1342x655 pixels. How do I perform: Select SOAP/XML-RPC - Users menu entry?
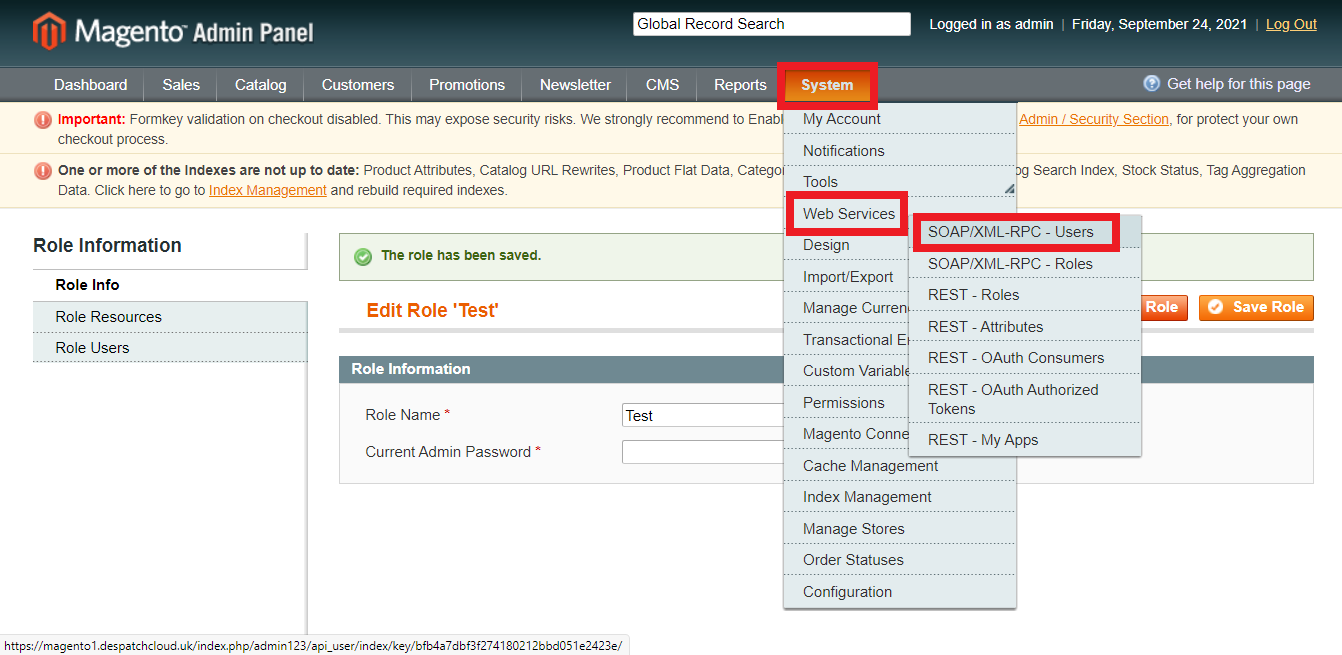(x=1010, y=232)
